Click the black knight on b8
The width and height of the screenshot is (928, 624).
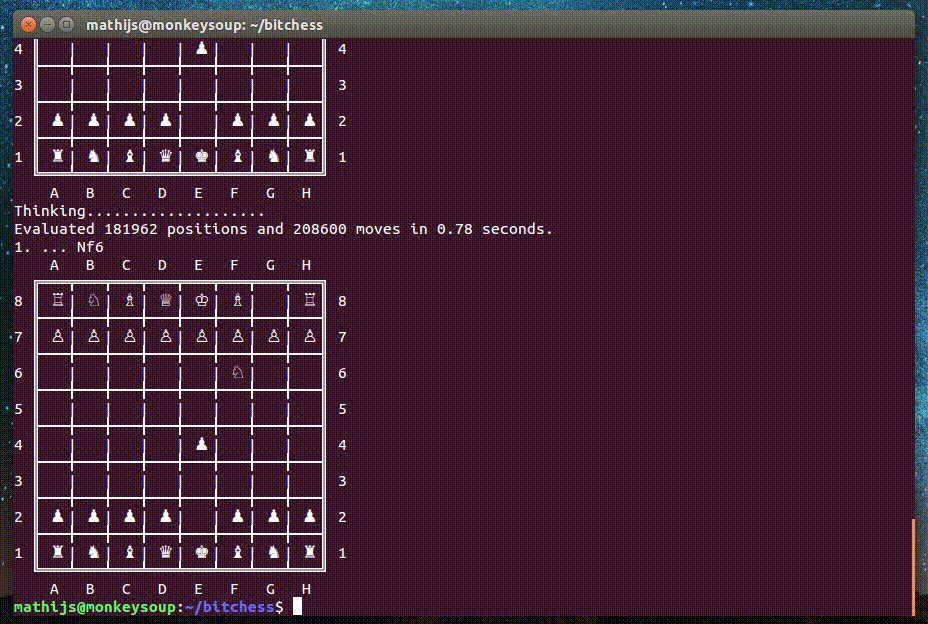(x=94, y=299)
